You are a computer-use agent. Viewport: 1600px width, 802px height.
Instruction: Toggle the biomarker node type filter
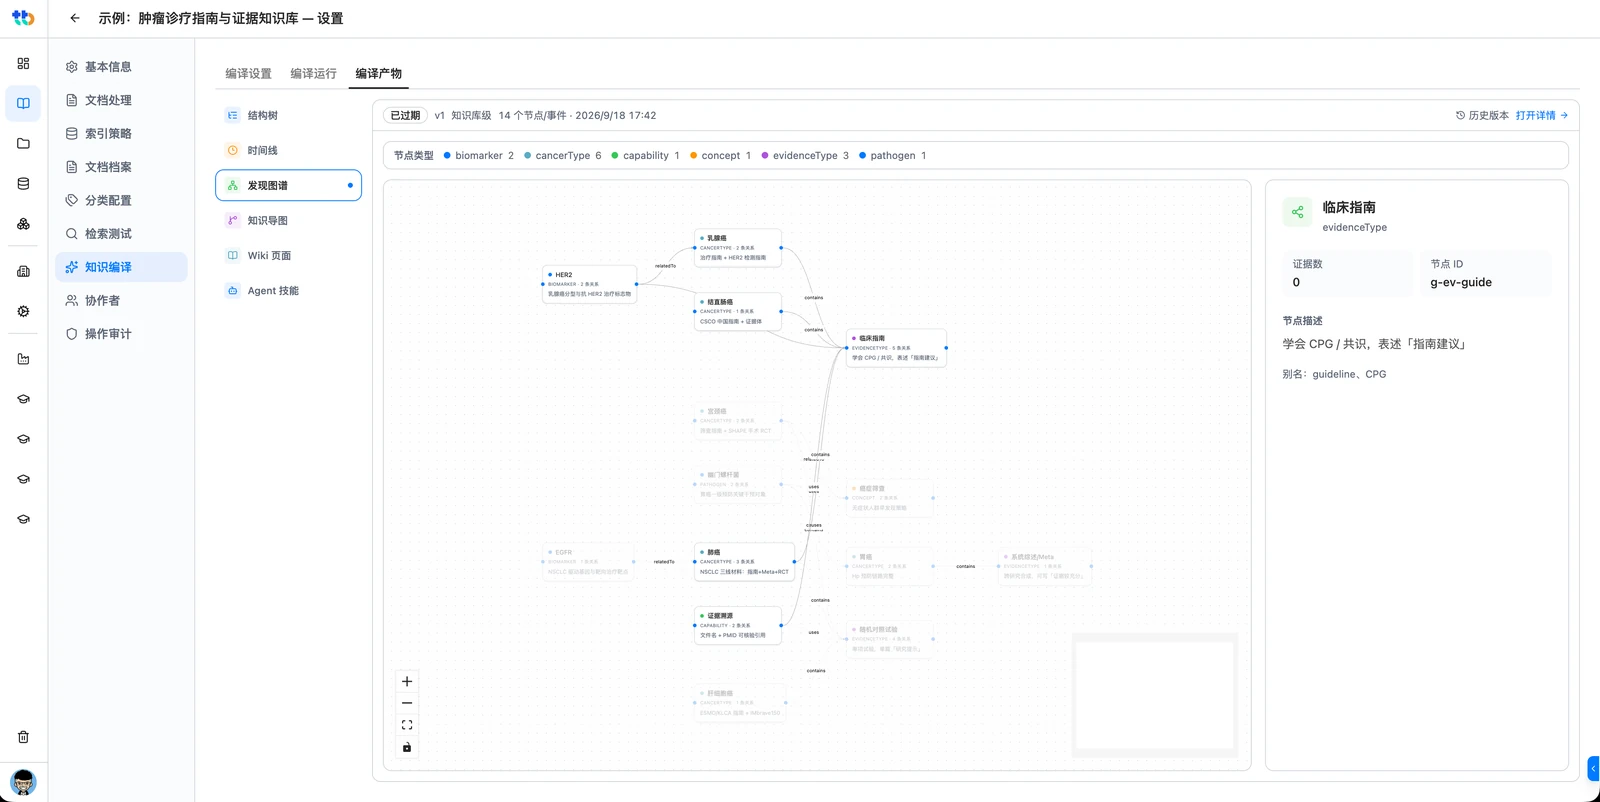[479, 156]
